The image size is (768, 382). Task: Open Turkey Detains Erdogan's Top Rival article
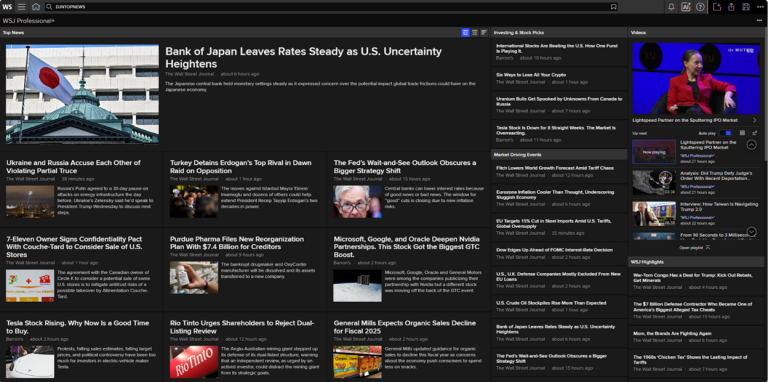(240, 167)
